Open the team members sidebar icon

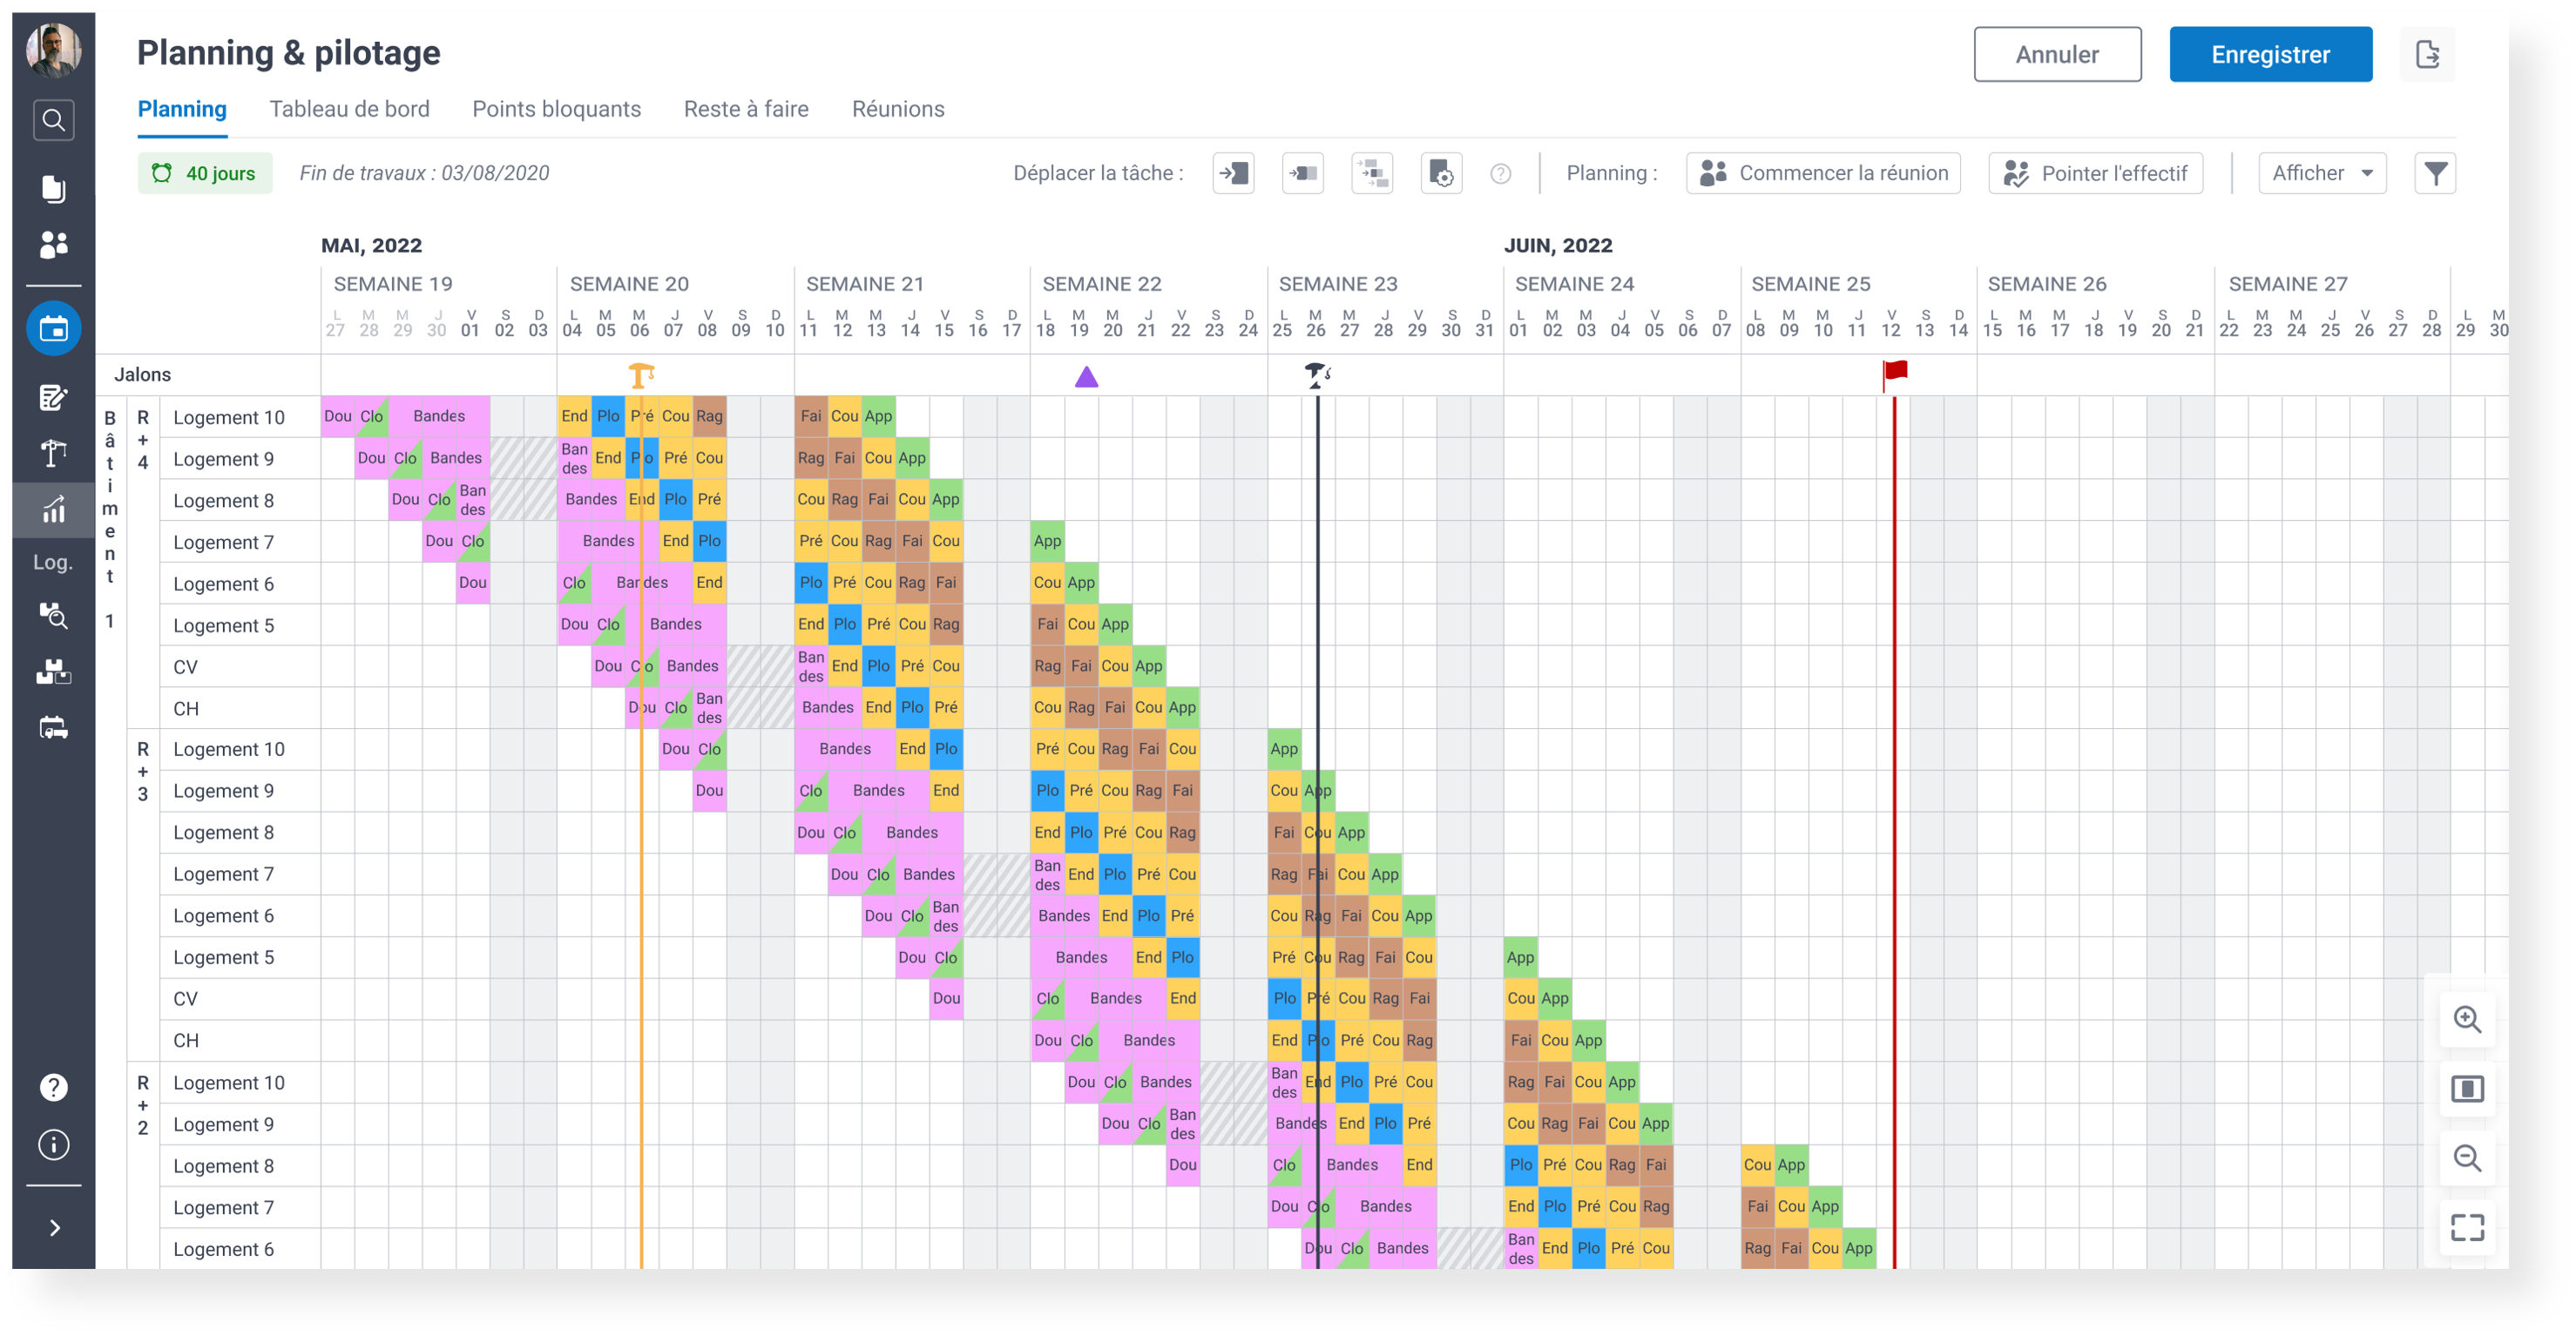coord(53,245)
